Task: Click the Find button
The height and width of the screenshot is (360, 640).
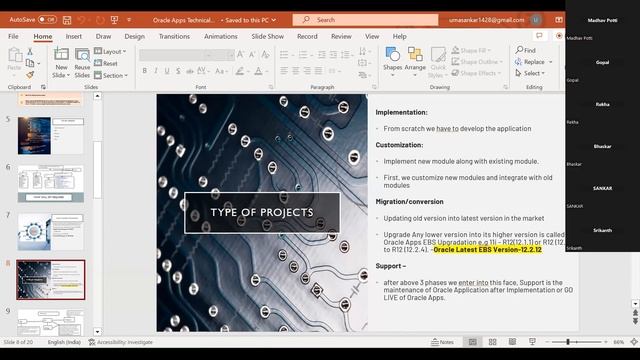Action: point(526,50)
